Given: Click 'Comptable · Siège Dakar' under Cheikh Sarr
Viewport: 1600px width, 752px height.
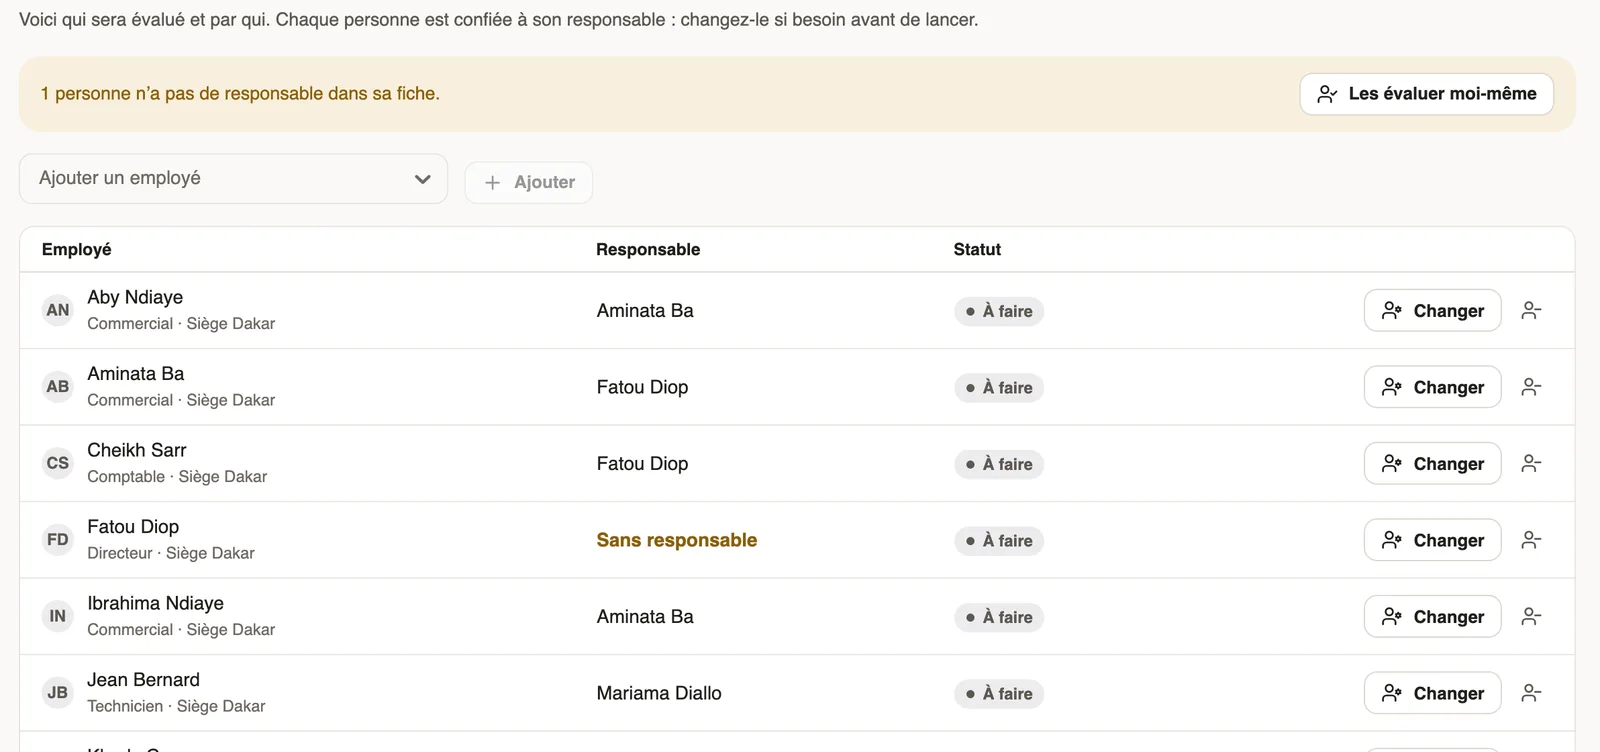Looking at the screenshot, I should [x=177, y=477].
